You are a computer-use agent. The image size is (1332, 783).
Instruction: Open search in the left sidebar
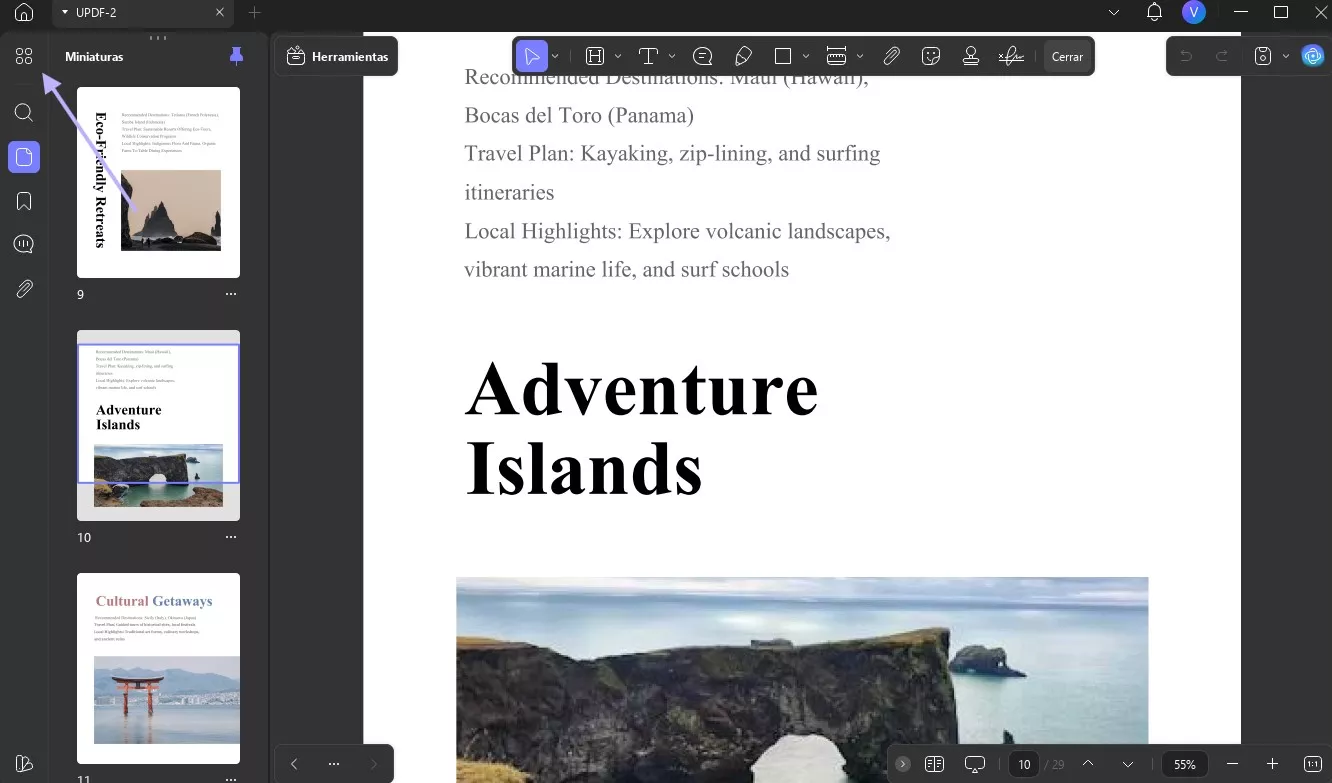point(24,112)
